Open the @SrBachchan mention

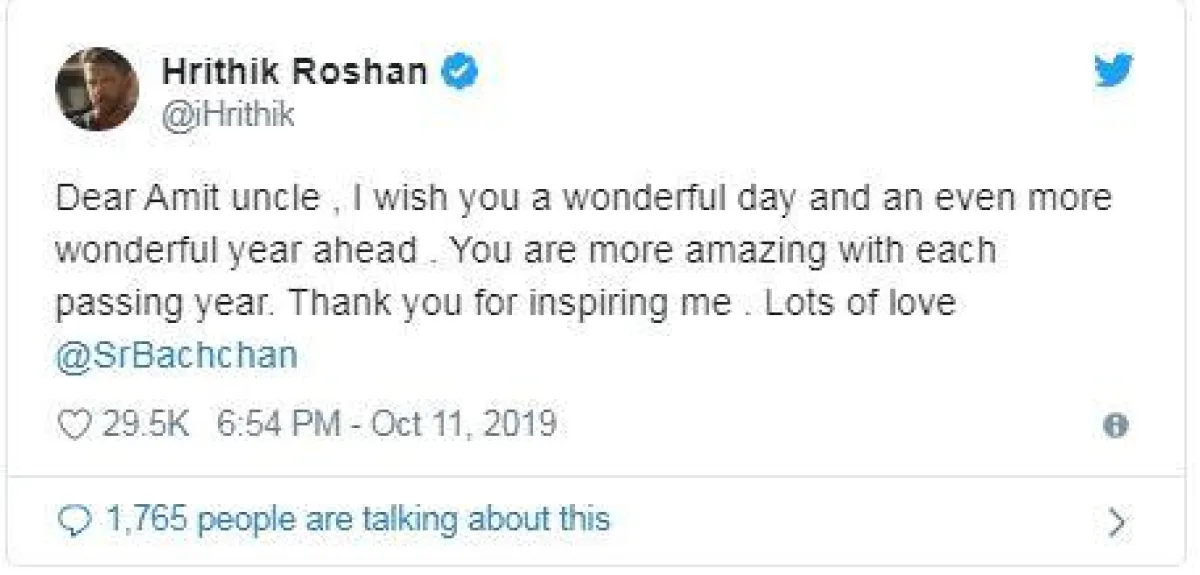(x=177, y=357)
